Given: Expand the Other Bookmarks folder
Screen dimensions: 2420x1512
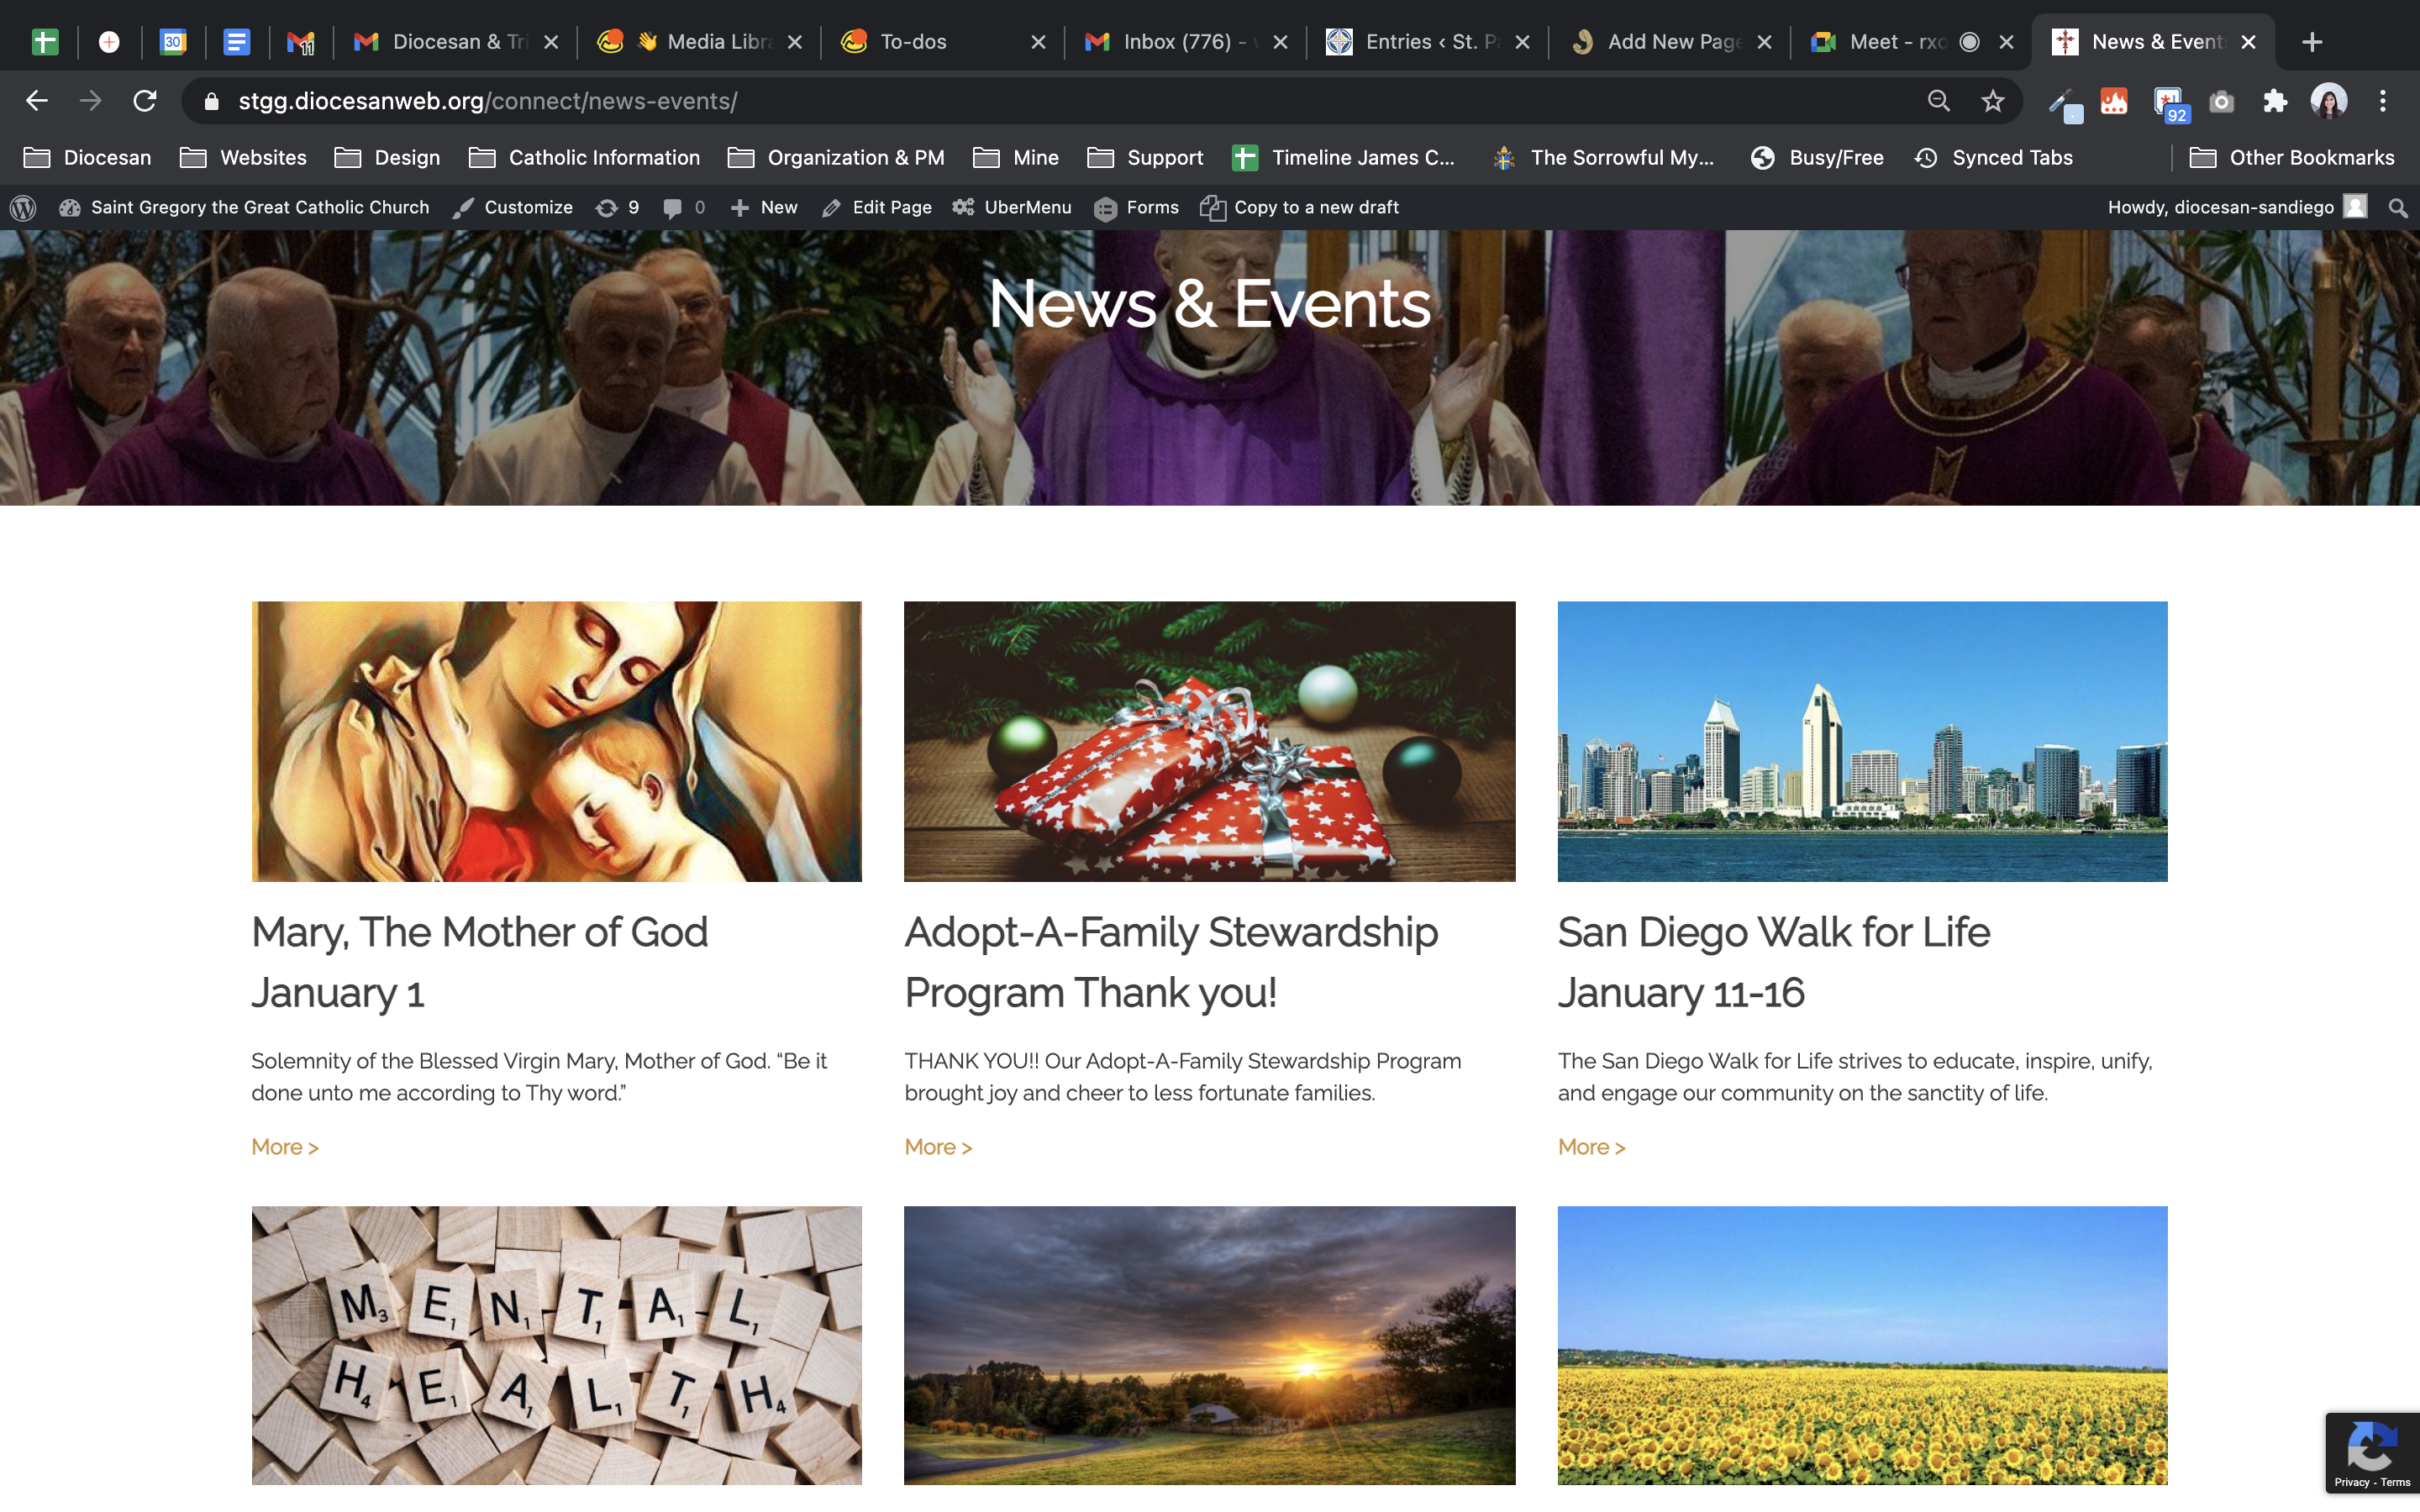Looking at the screenshot, I should pyautogui.click(x=2292, y=158).
